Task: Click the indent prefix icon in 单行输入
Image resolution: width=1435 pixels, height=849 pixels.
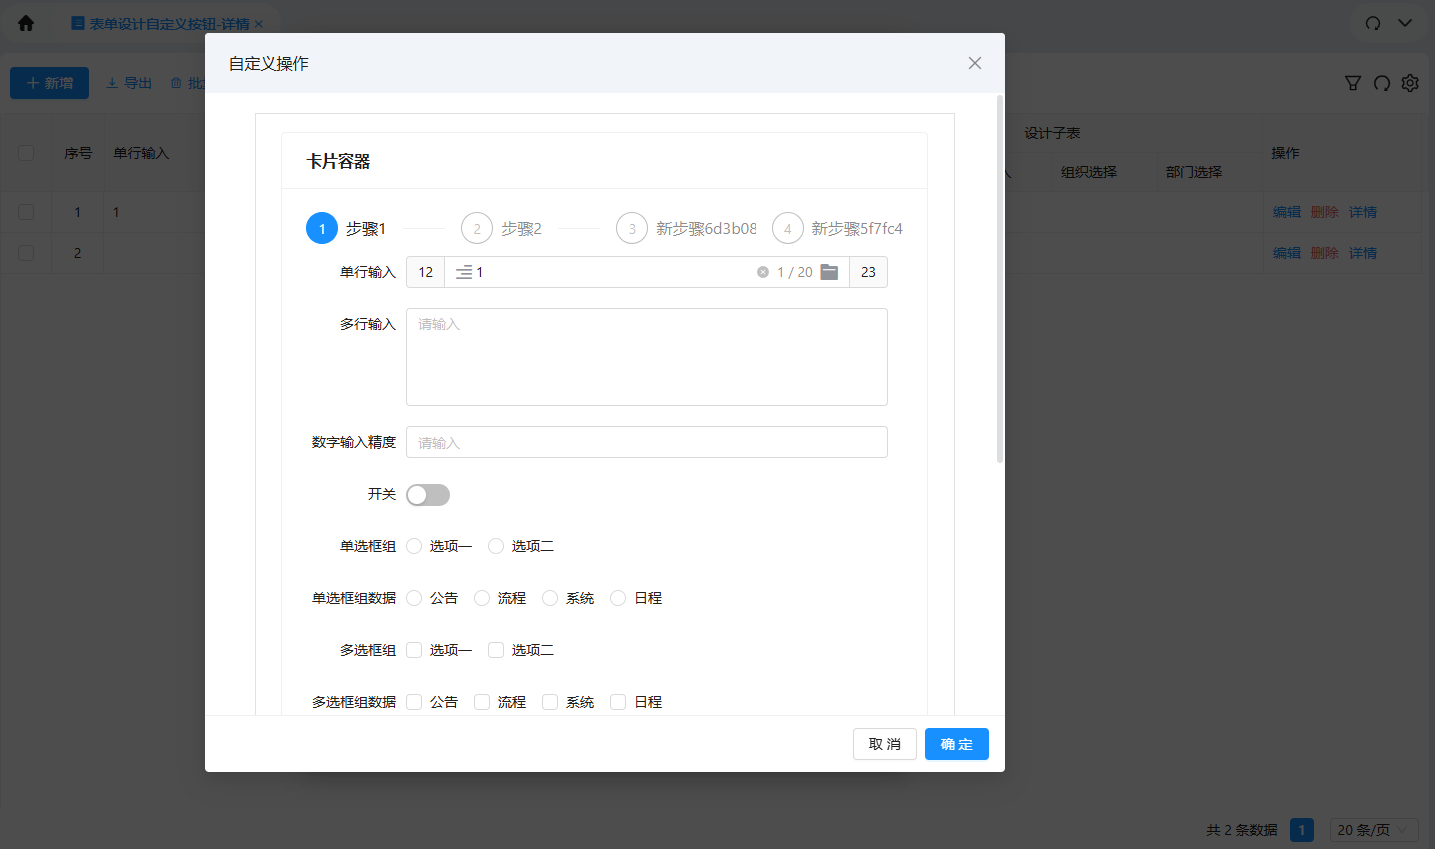Action: pos(464,272)
